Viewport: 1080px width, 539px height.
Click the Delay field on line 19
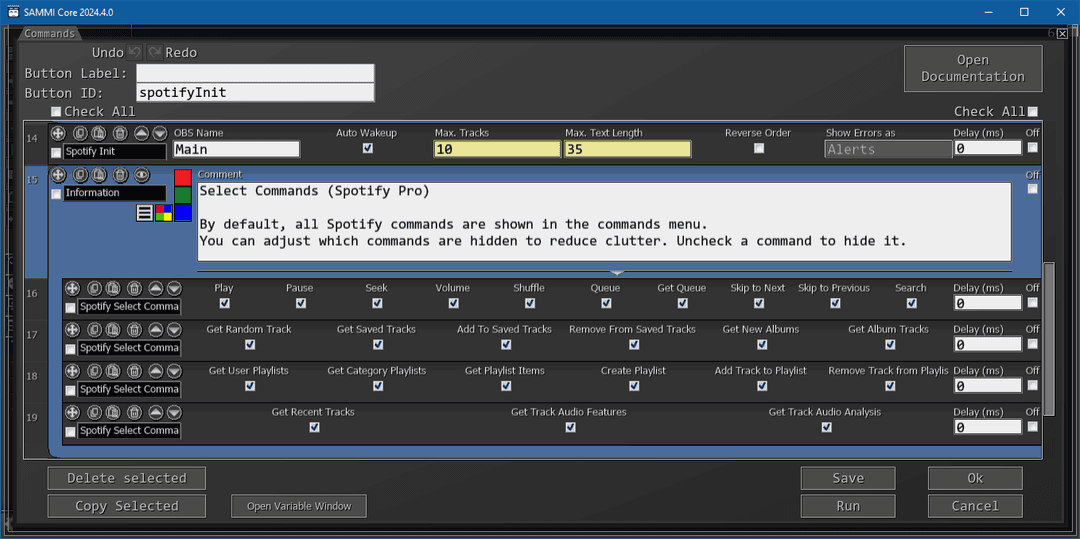coord(988,427)
